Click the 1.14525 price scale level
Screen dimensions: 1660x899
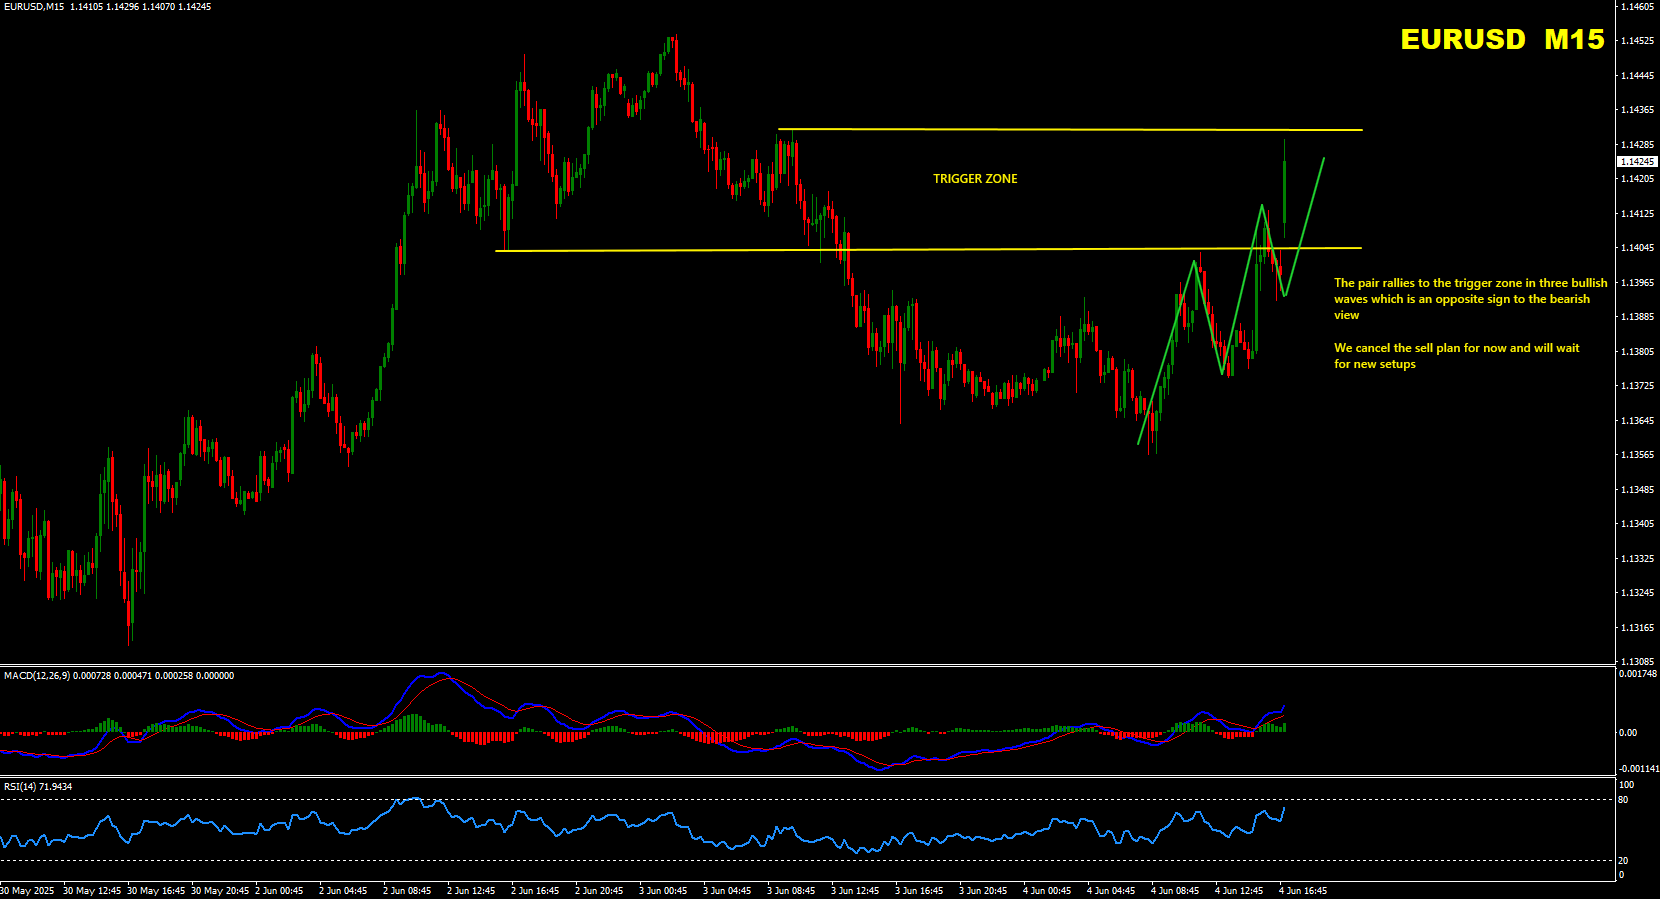pos(1637,41)
